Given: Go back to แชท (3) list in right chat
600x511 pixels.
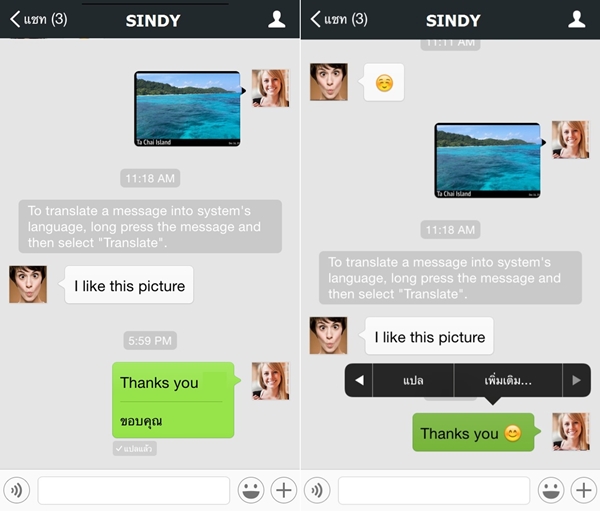Looking at the screenshot, I should point(339,19).
